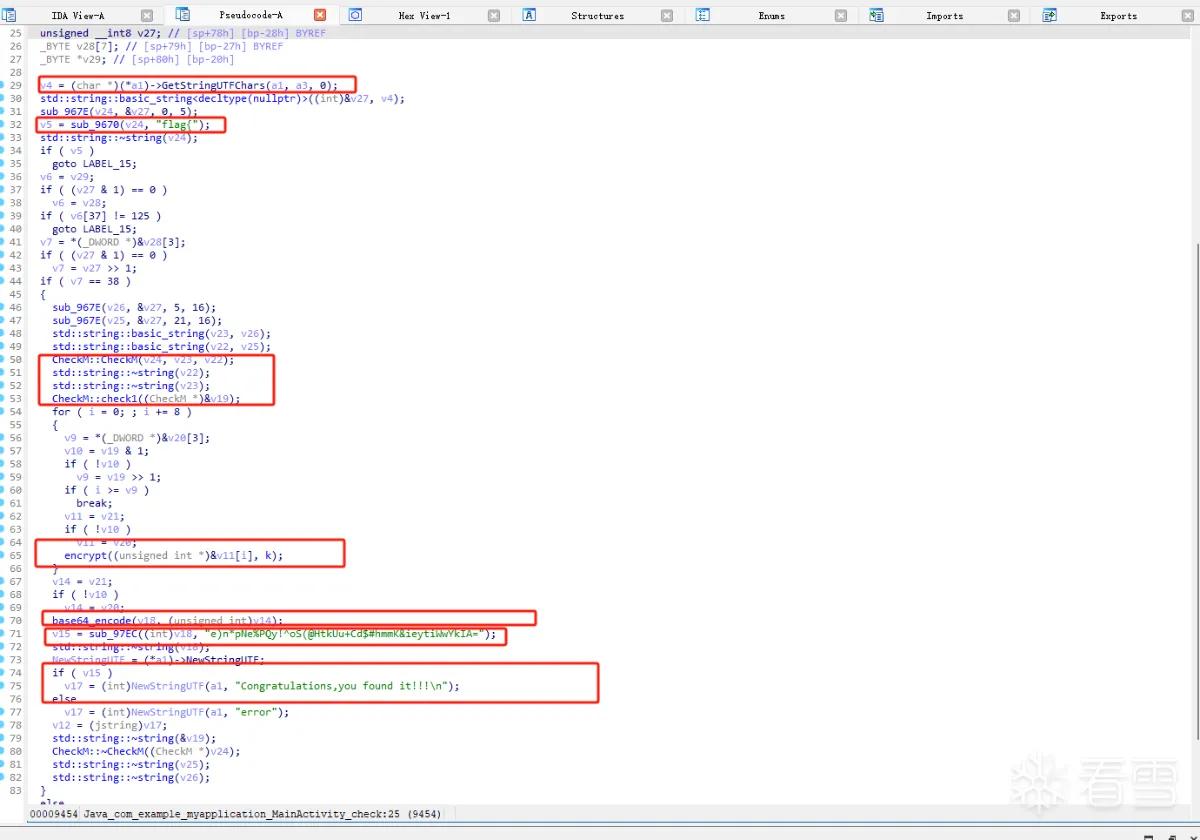
Task: Switch to the IDA View-A tab
Action: coord(78,16)
